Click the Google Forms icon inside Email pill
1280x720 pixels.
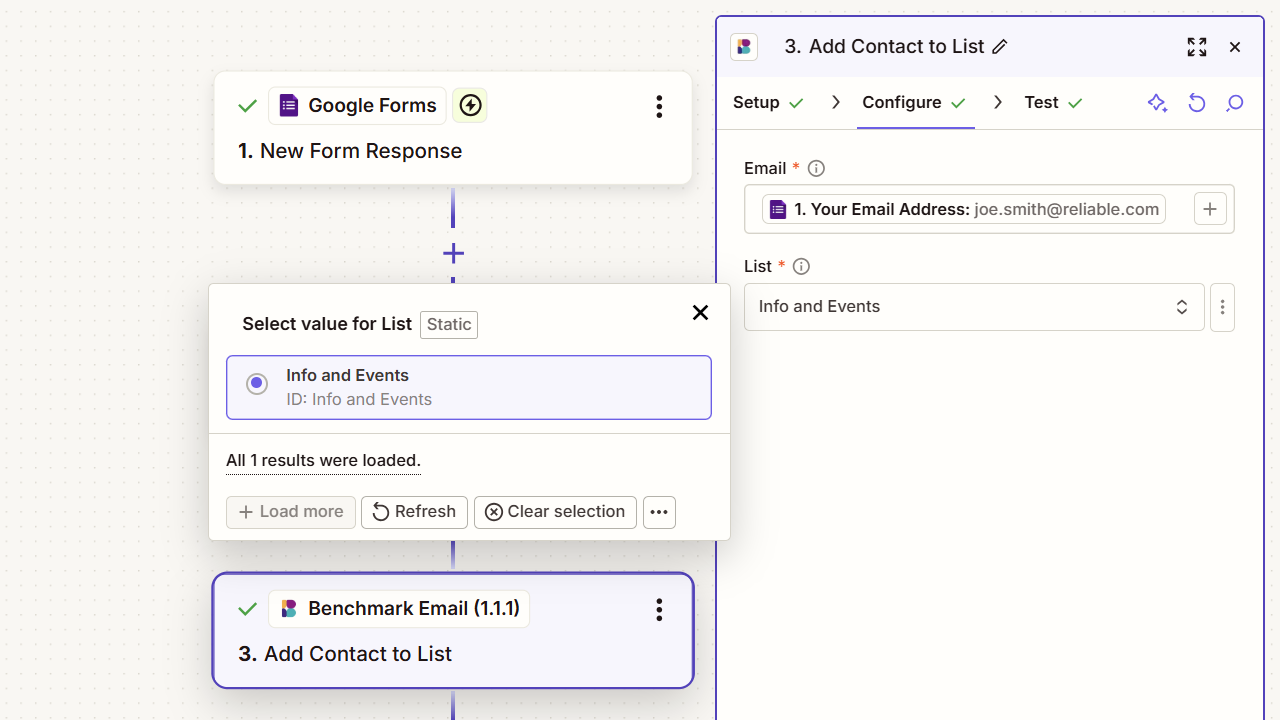click(778, 209)
